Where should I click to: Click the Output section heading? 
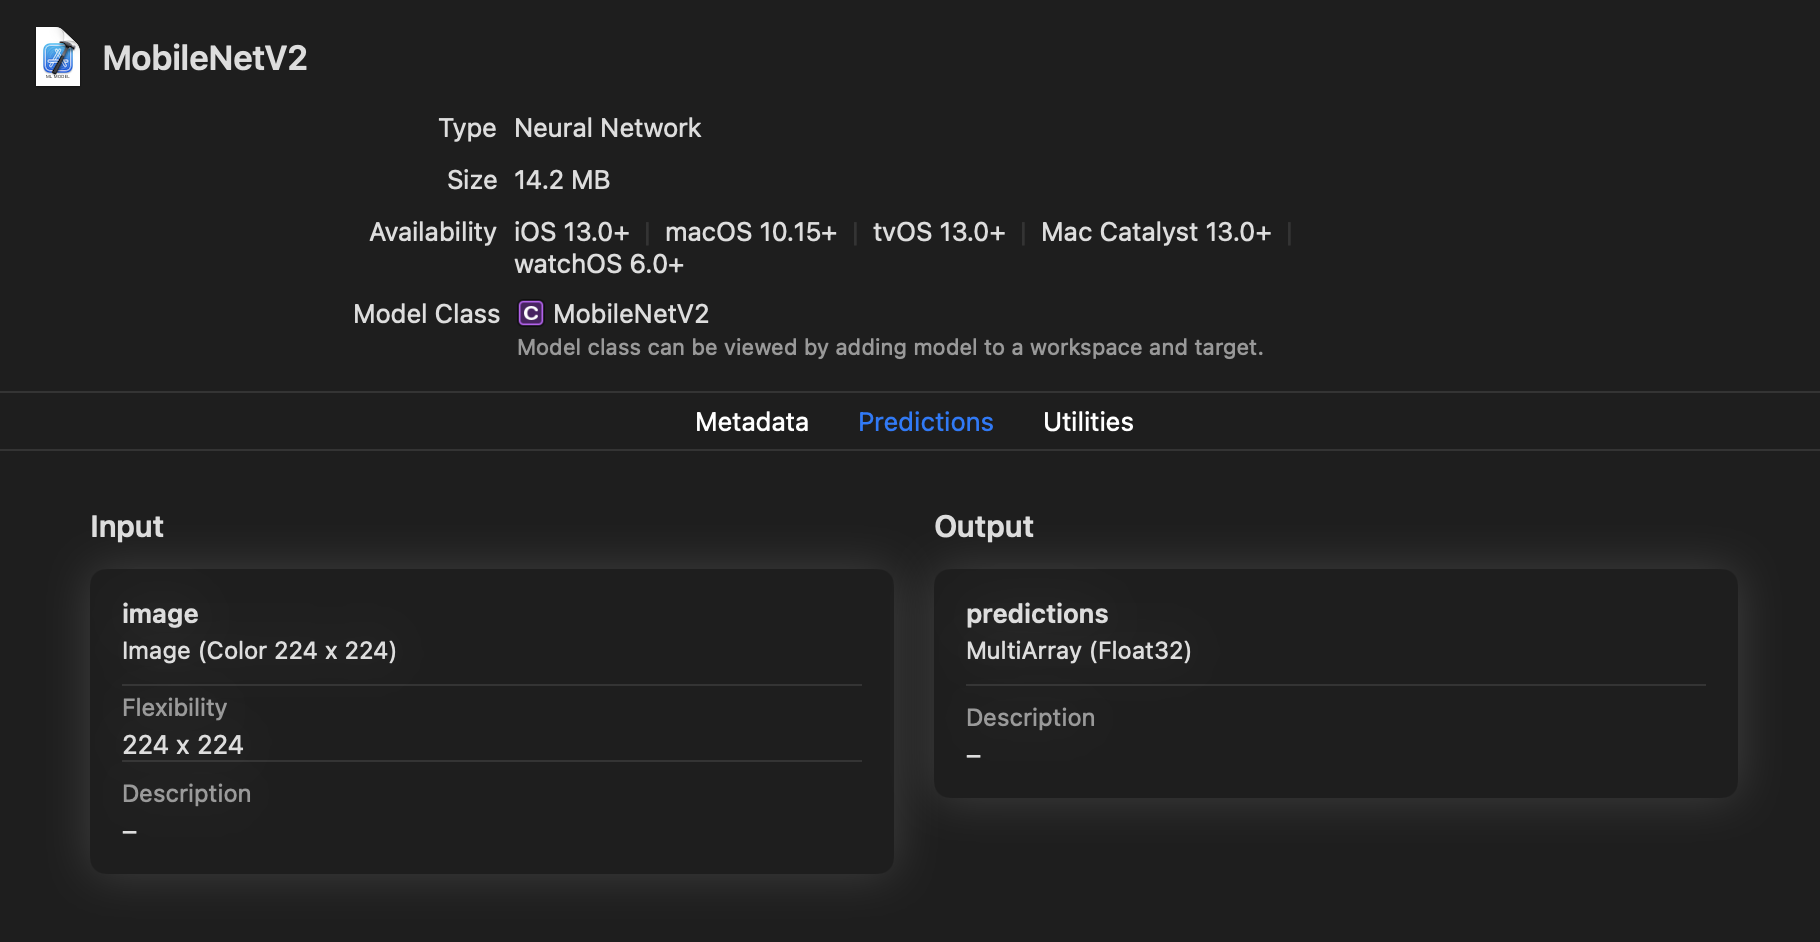pos(984,527)
